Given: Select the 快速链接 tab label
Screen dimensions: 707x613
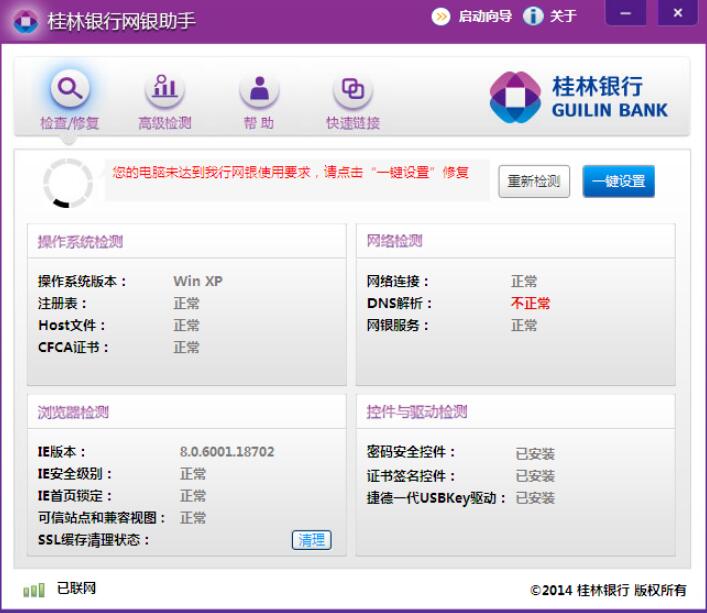Looking at the screenshot, I should [x=353, y=123].
